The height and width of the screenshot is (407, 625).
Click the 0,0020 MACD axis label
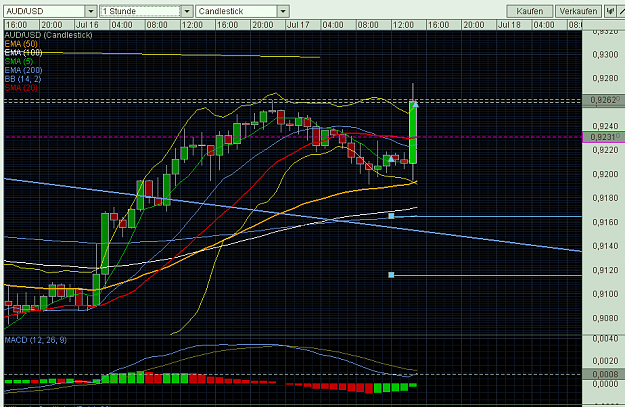click(605, 361)
